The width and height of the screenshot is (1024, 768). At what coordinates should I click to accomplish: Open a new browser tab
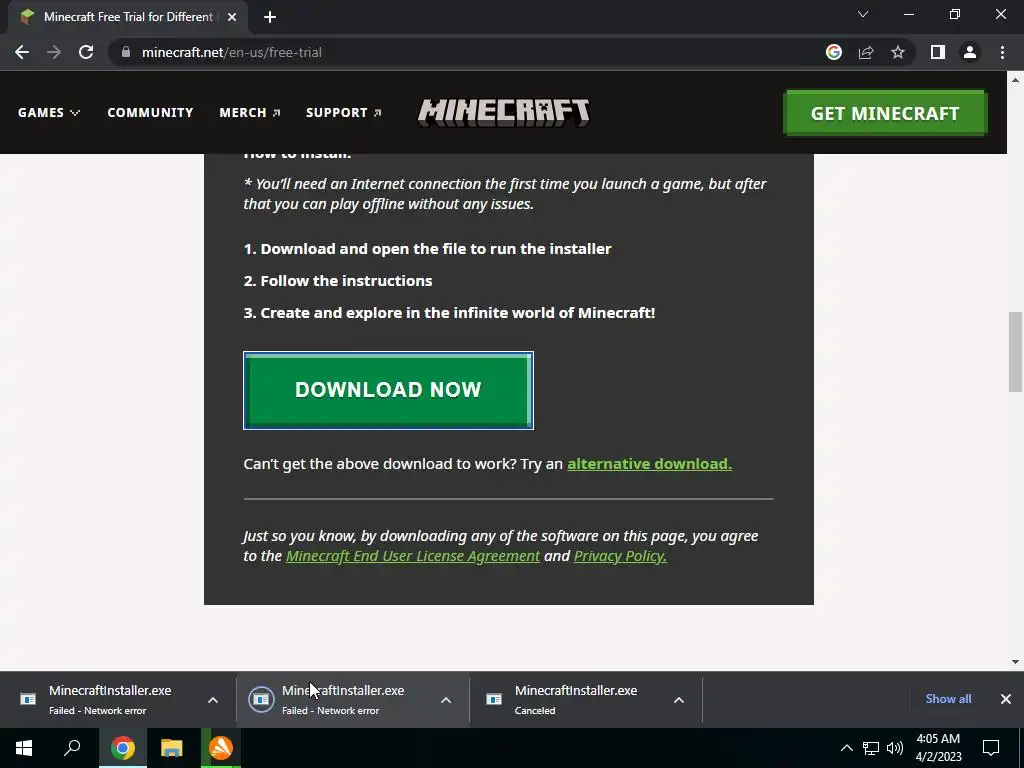(270, 17)
